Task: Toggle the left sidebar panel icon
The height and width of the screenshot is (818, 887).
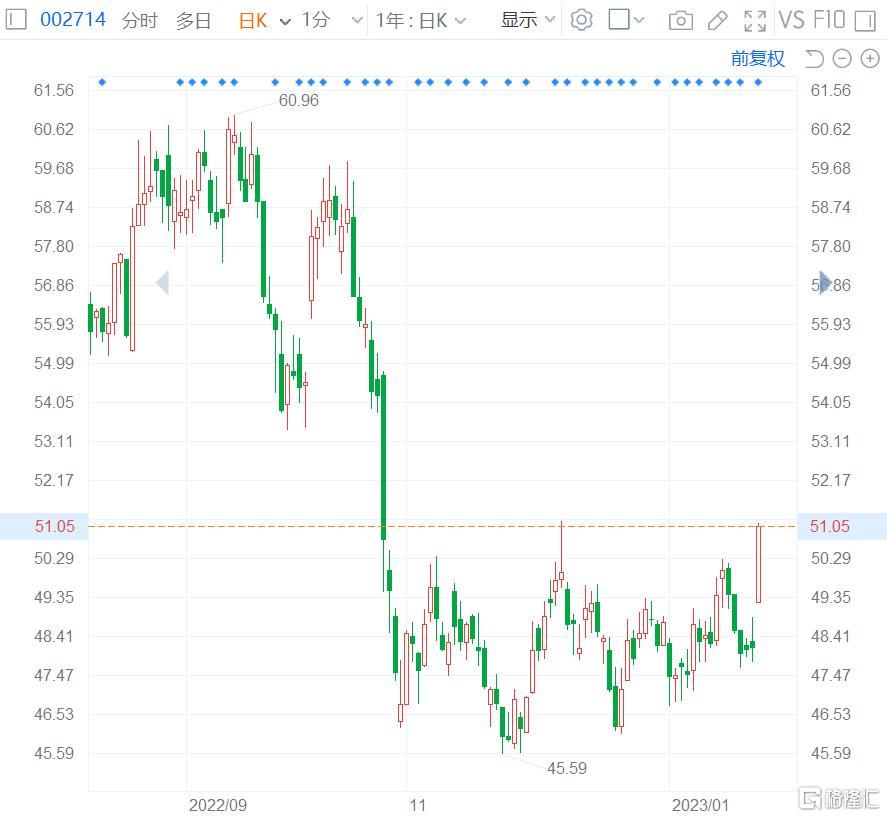Action: point(15,20)
